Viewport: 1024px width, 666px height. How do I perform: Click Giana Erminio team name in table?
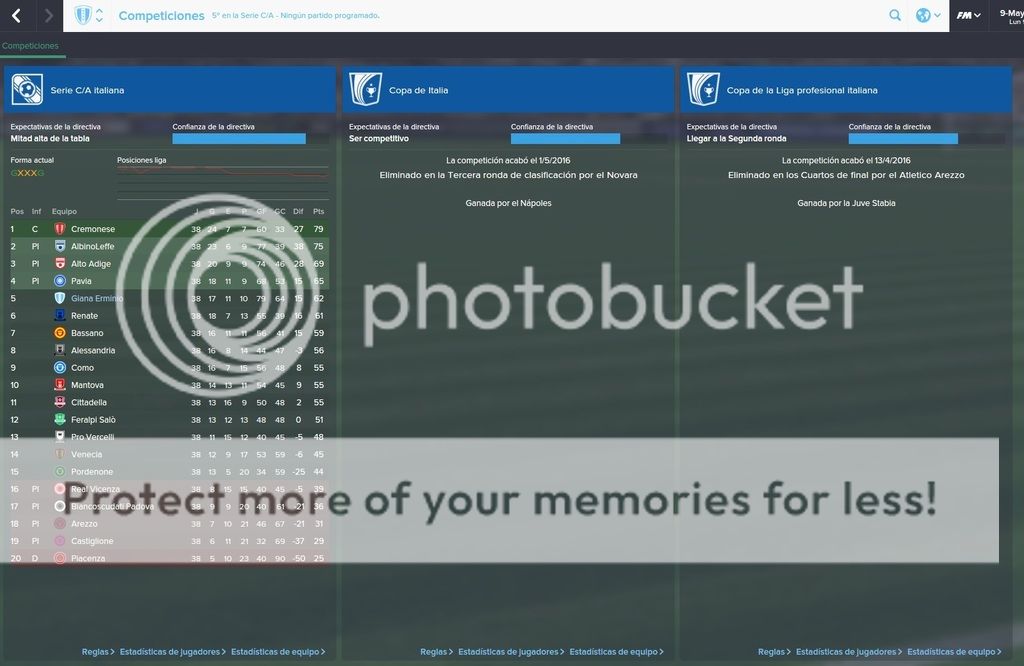[97, 298]
